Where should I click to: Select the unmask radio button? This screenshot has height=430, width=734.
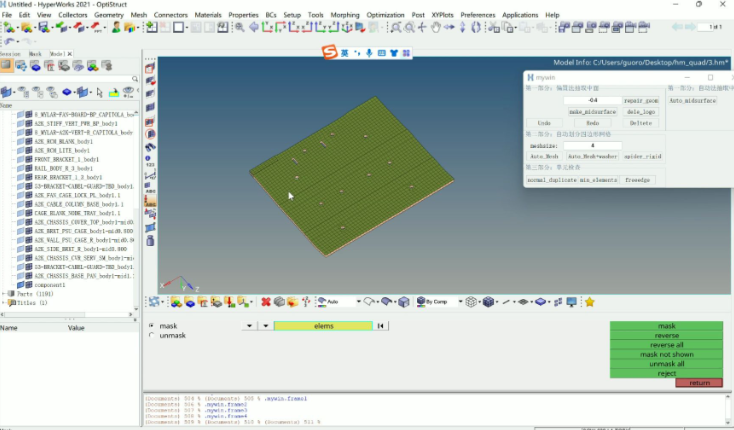point(151,335)
